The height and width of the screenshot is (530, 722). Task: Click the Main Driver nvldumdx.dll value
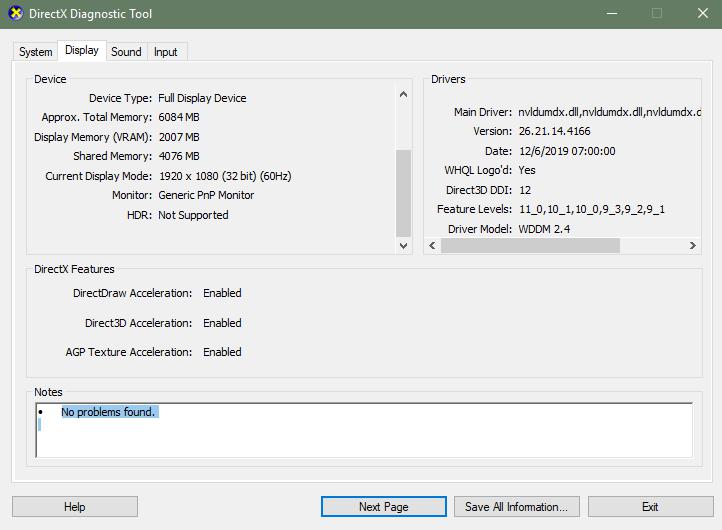coord(609,112)
